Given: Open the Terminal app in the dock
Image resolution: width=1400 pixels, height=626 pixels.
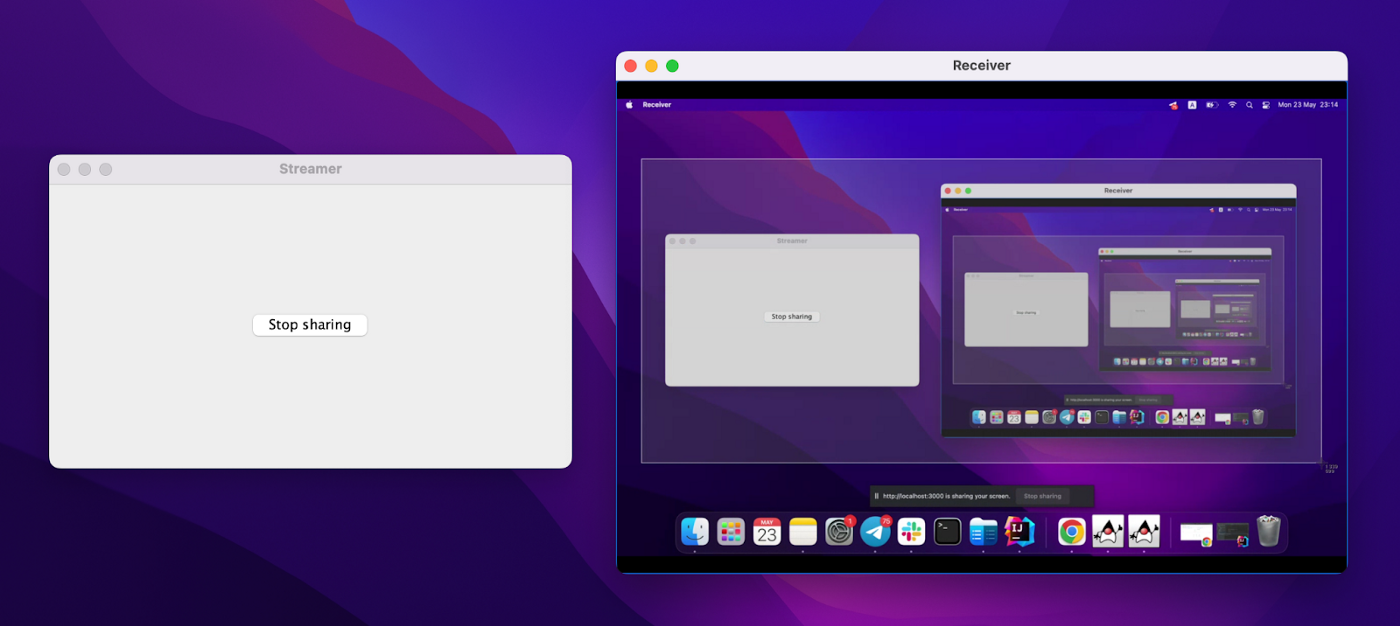Looking at the screenshot, I should 947,531.
